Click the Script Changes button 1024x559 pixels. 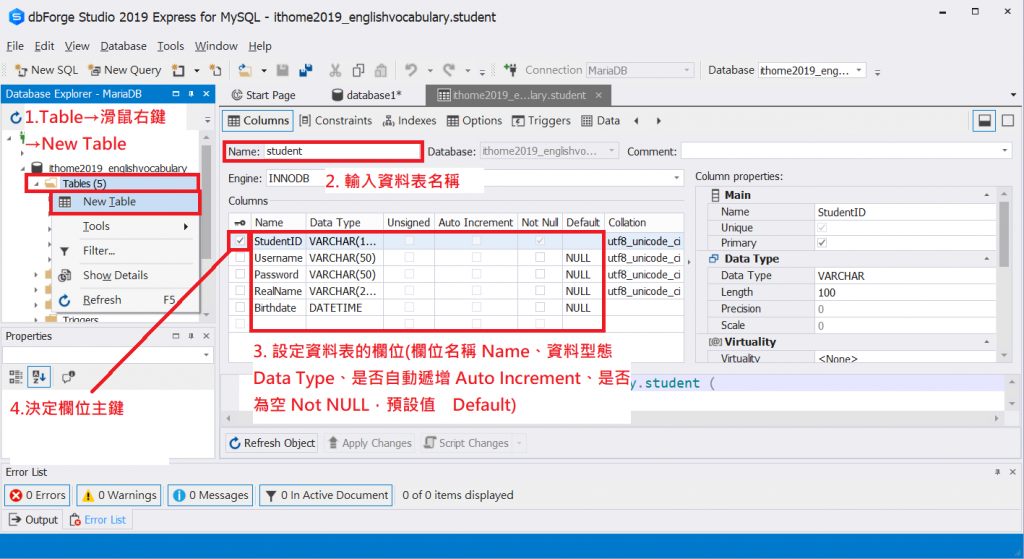[466, 443]
